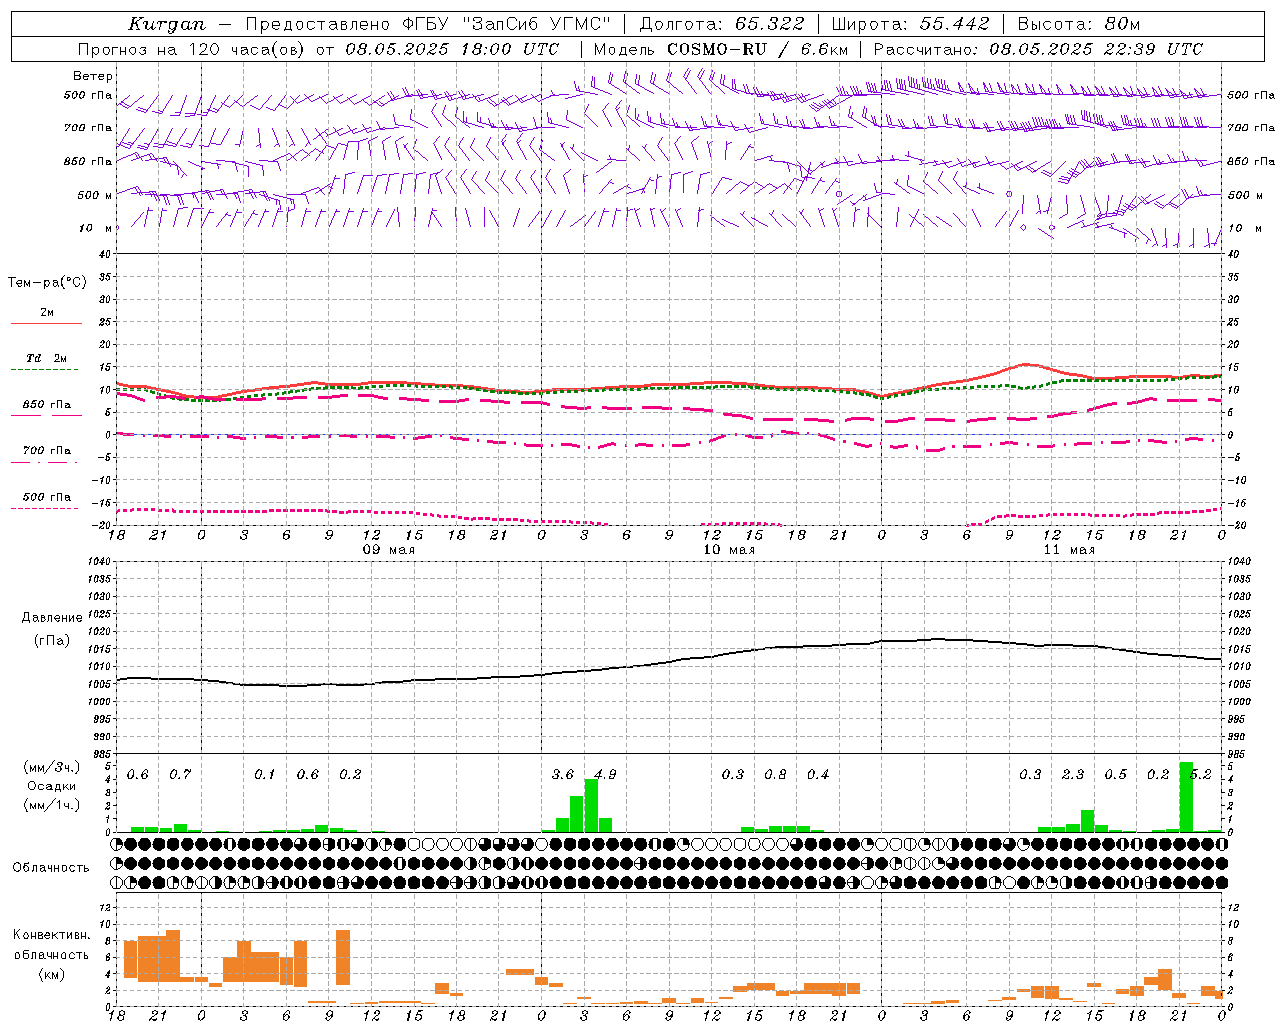Click the '10 мая' date label

coord(729,550)
